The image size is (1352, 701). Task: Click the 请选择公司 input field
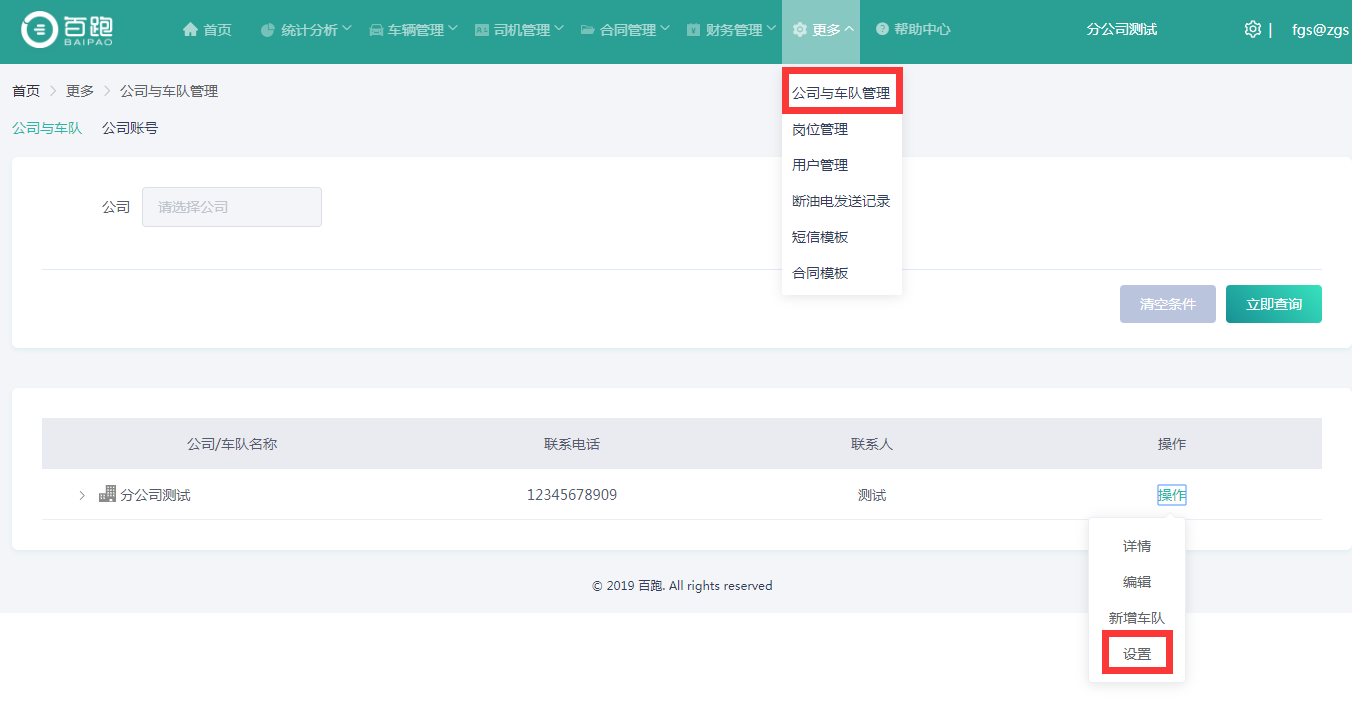[232, 207]
